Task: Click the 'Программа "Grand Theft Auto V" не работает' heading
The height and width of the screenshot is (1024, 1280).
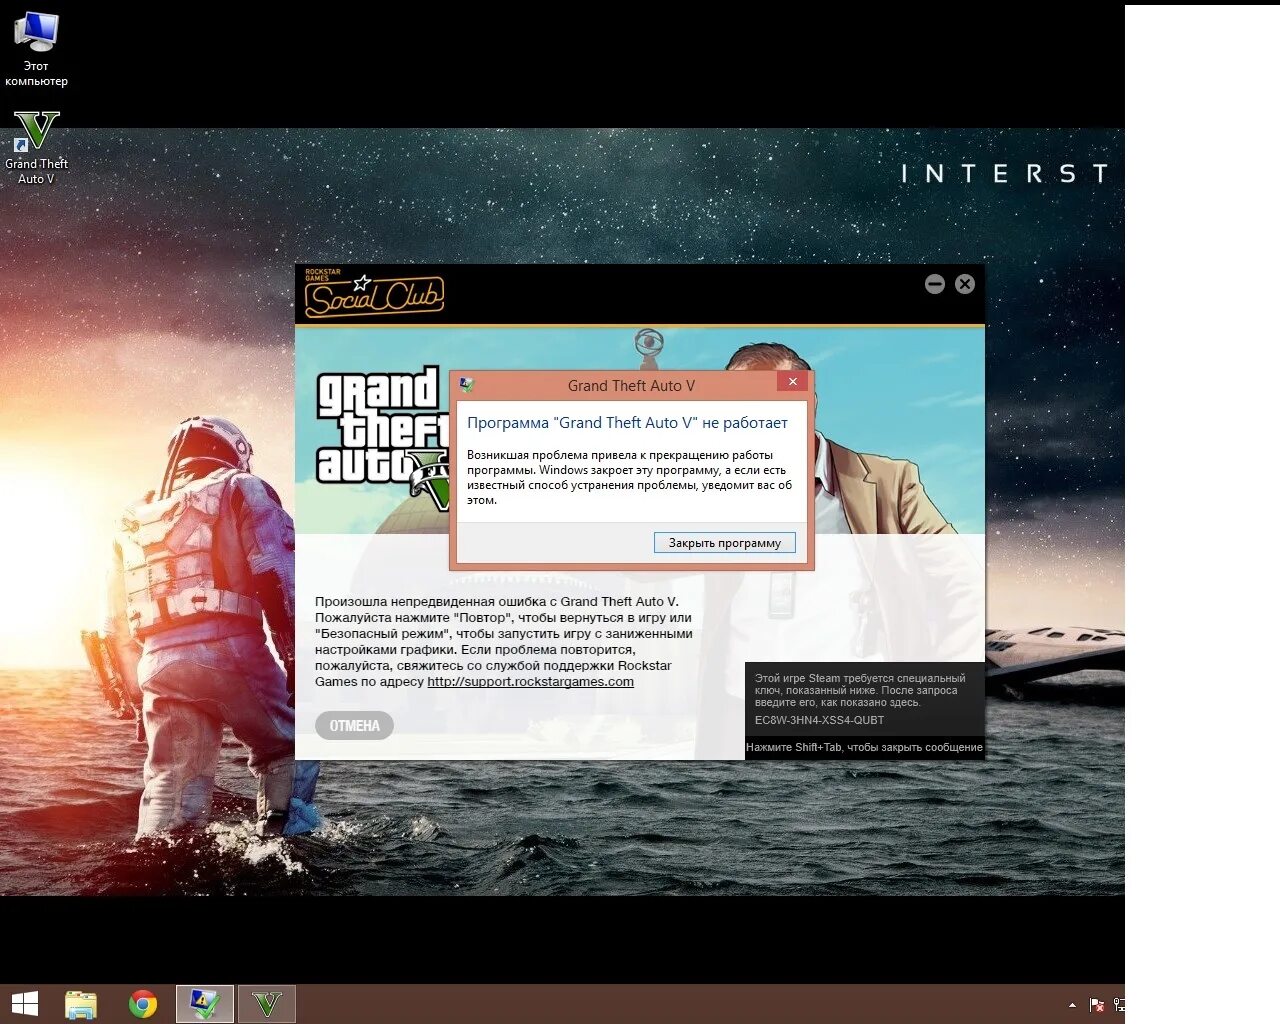Action: point(627,423)
